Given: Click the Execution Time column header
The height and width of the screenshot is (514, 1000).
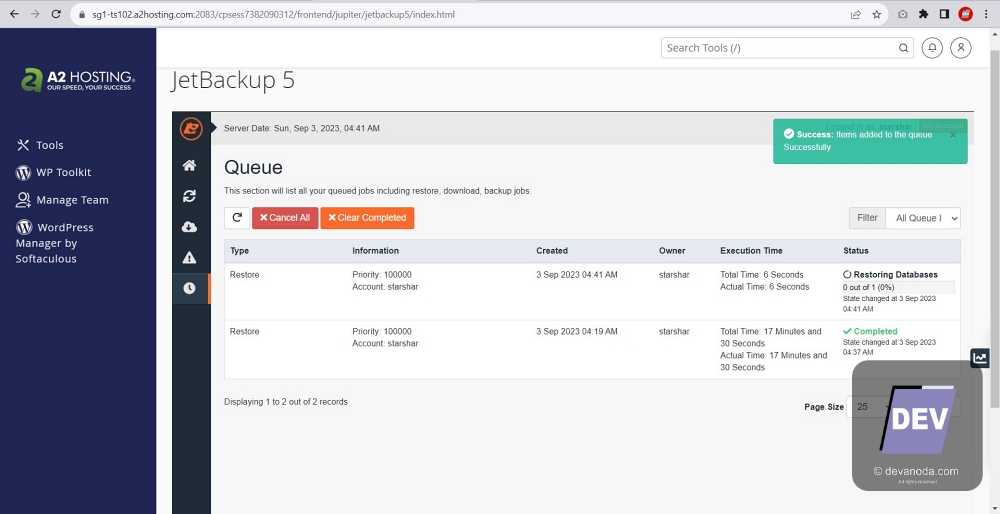Looking at the screenshot, I should (x=751, y=251).
